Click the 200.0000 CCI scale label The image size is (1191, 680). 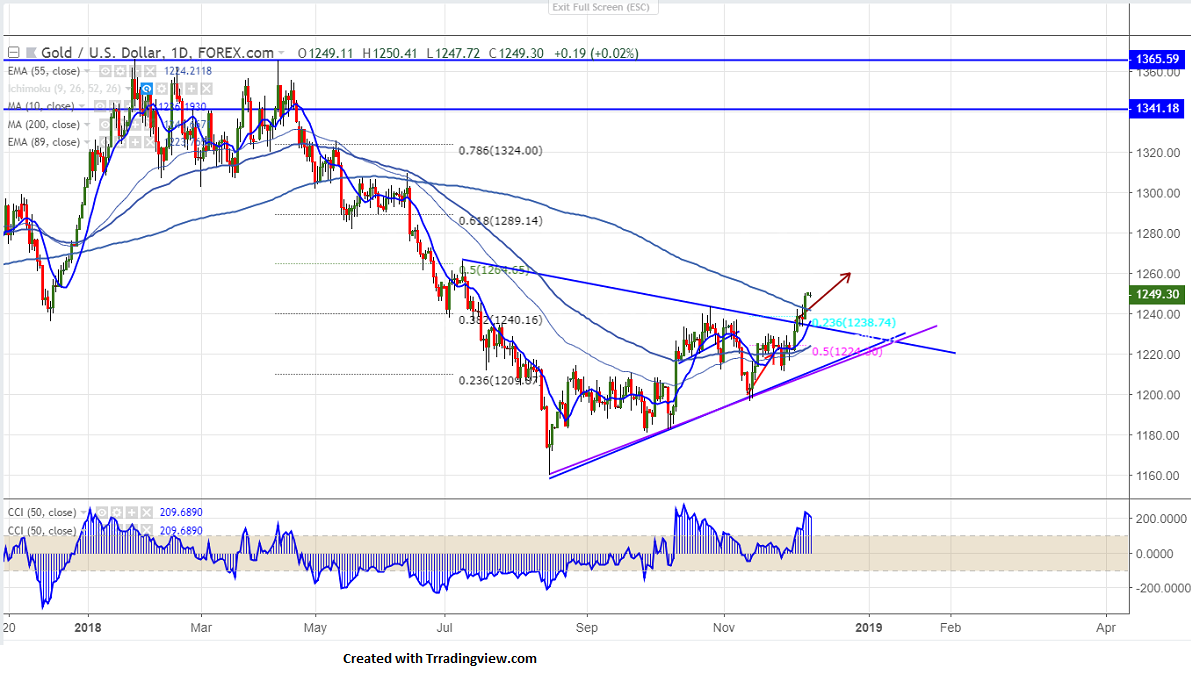pyautogui.click(x=1161, y=518)
